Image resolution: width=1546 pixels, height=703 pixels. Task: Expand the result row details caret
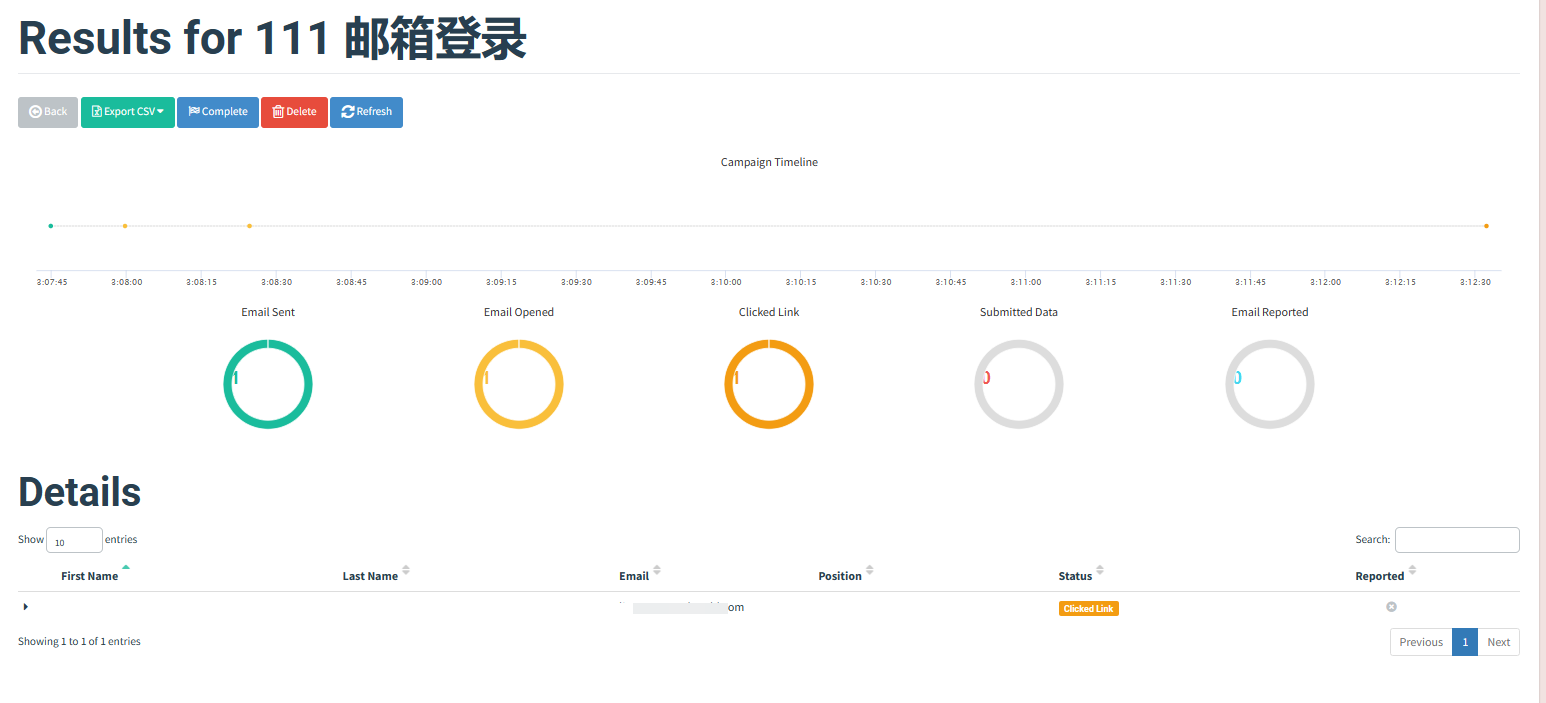(x=25, y=606)
